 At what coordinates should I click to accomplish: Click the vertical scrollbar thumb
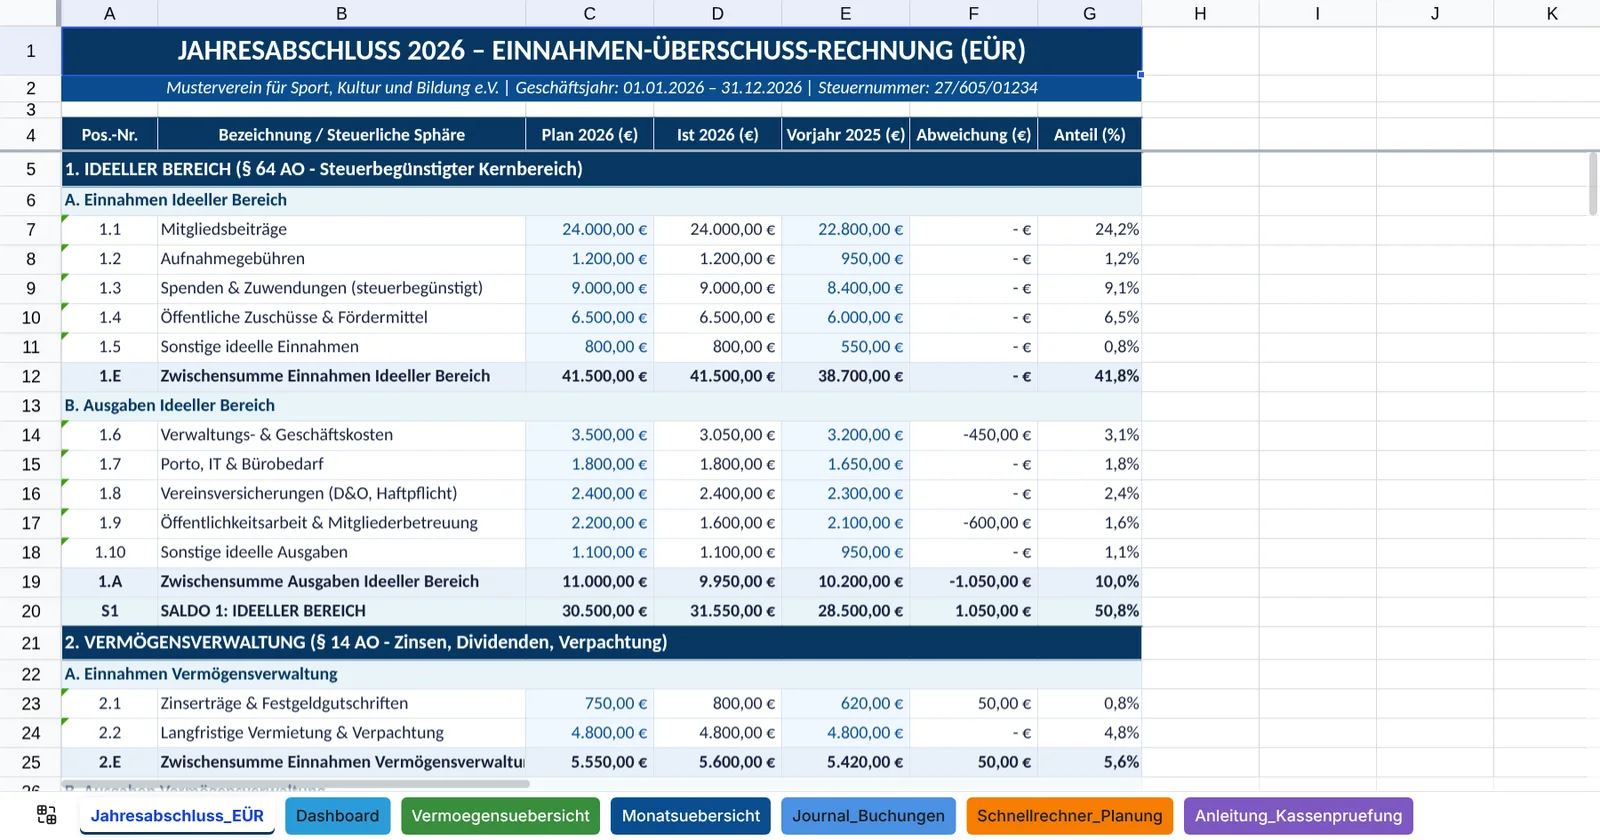pos(1593,183)
